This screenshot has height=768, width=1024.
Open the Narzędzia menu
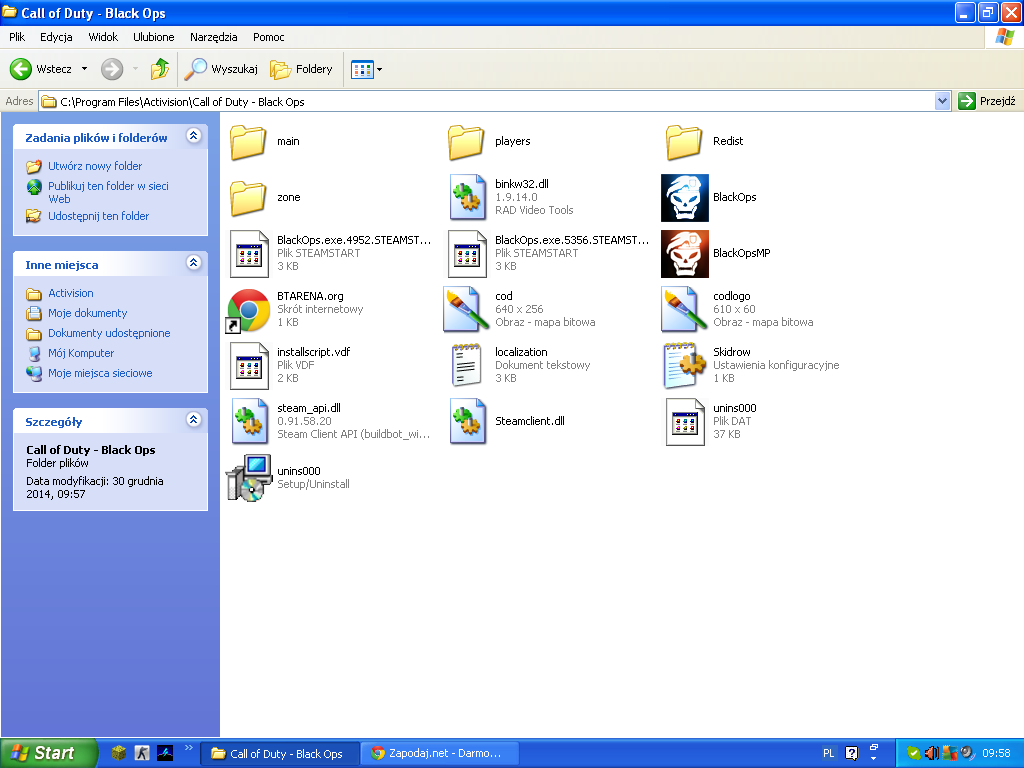214,37
